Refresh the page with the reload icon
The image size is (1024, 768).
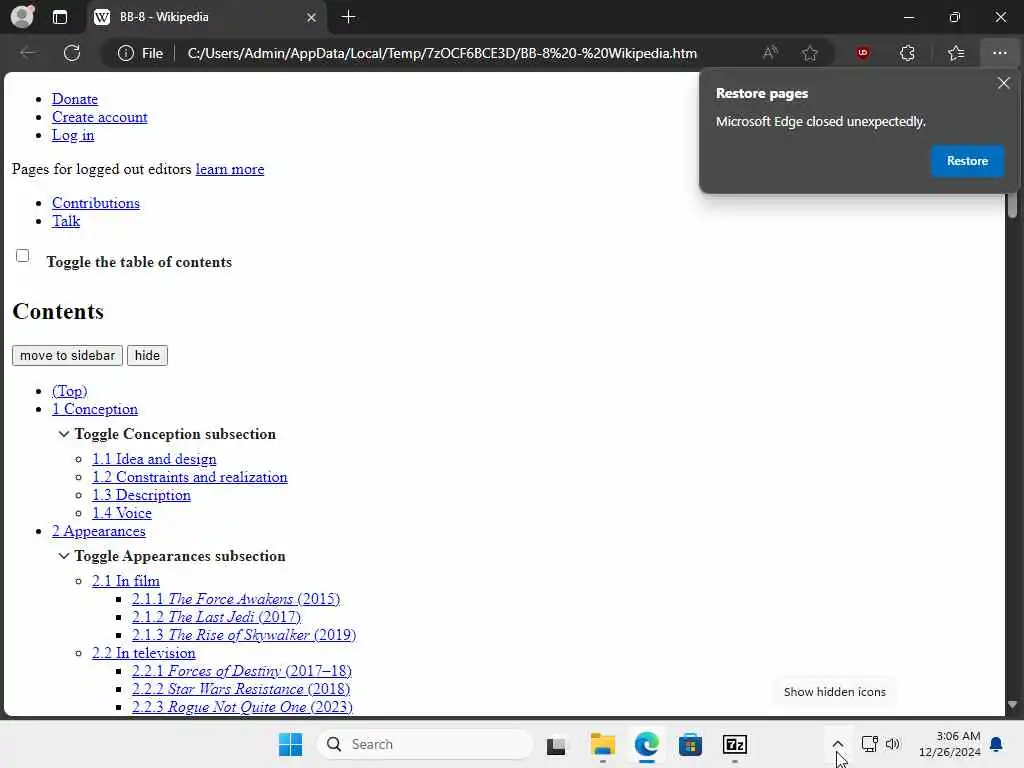point(72,53)
